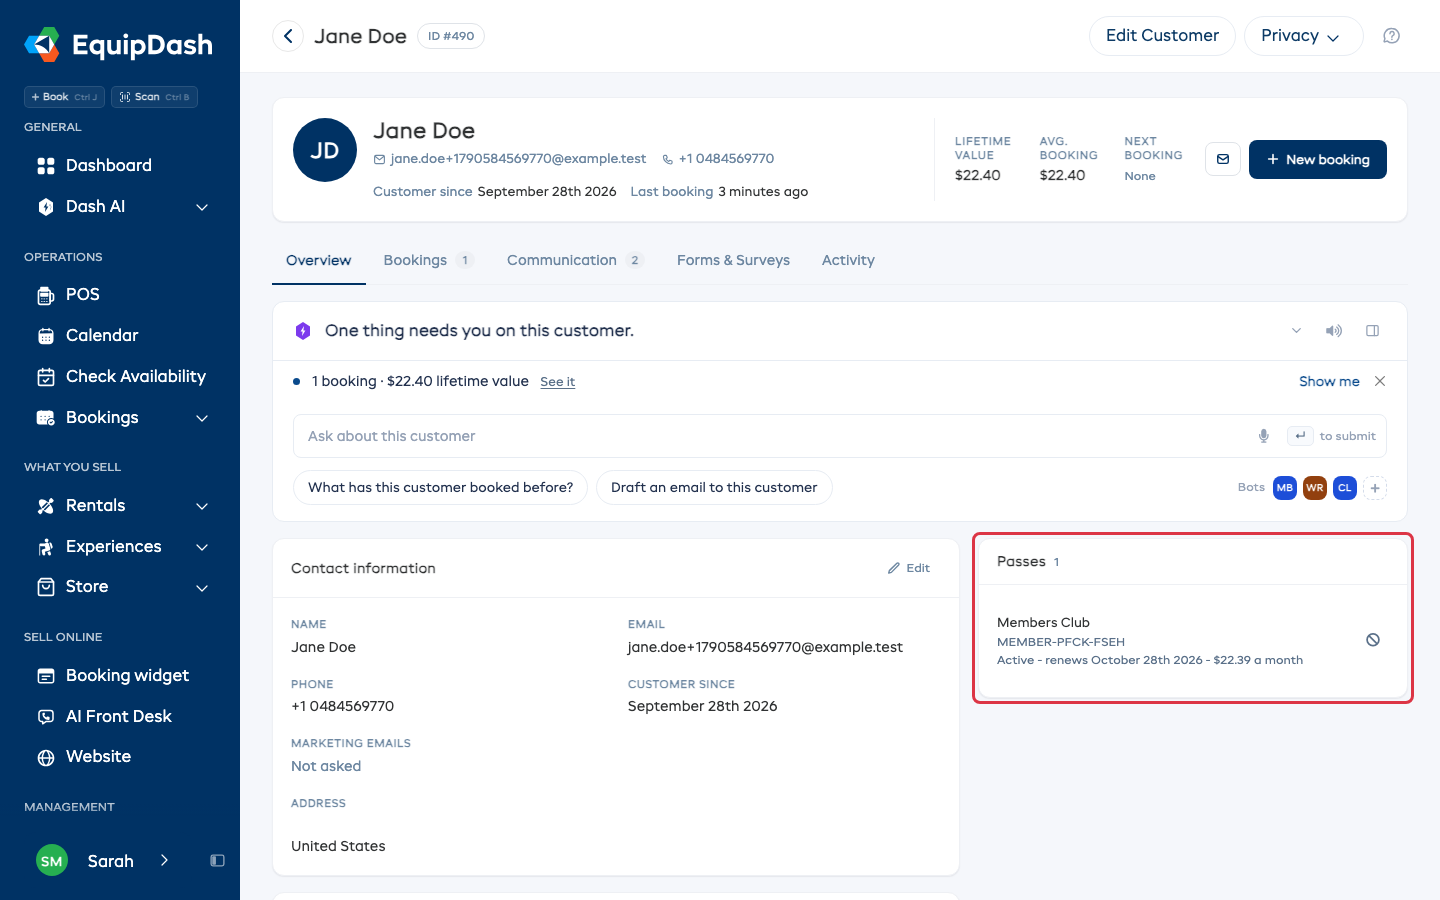The image size is (1440, 900).
Task: Open the Forms & Surveys tab
Action: click(733, 260)
